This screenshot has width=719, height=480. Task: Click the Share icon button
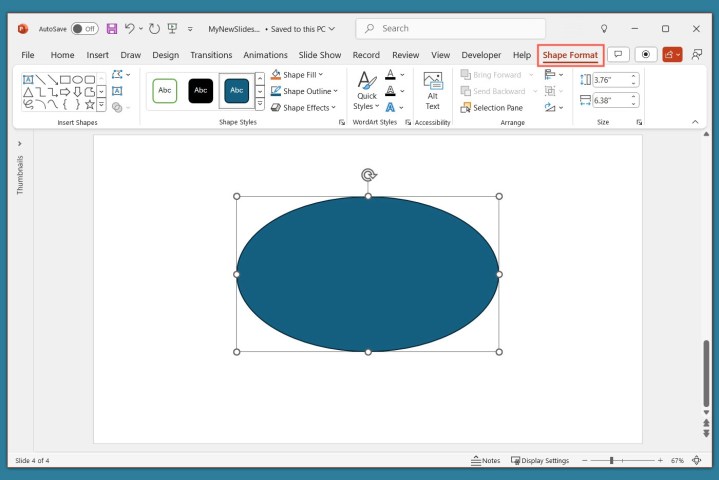tap(672, 55)
